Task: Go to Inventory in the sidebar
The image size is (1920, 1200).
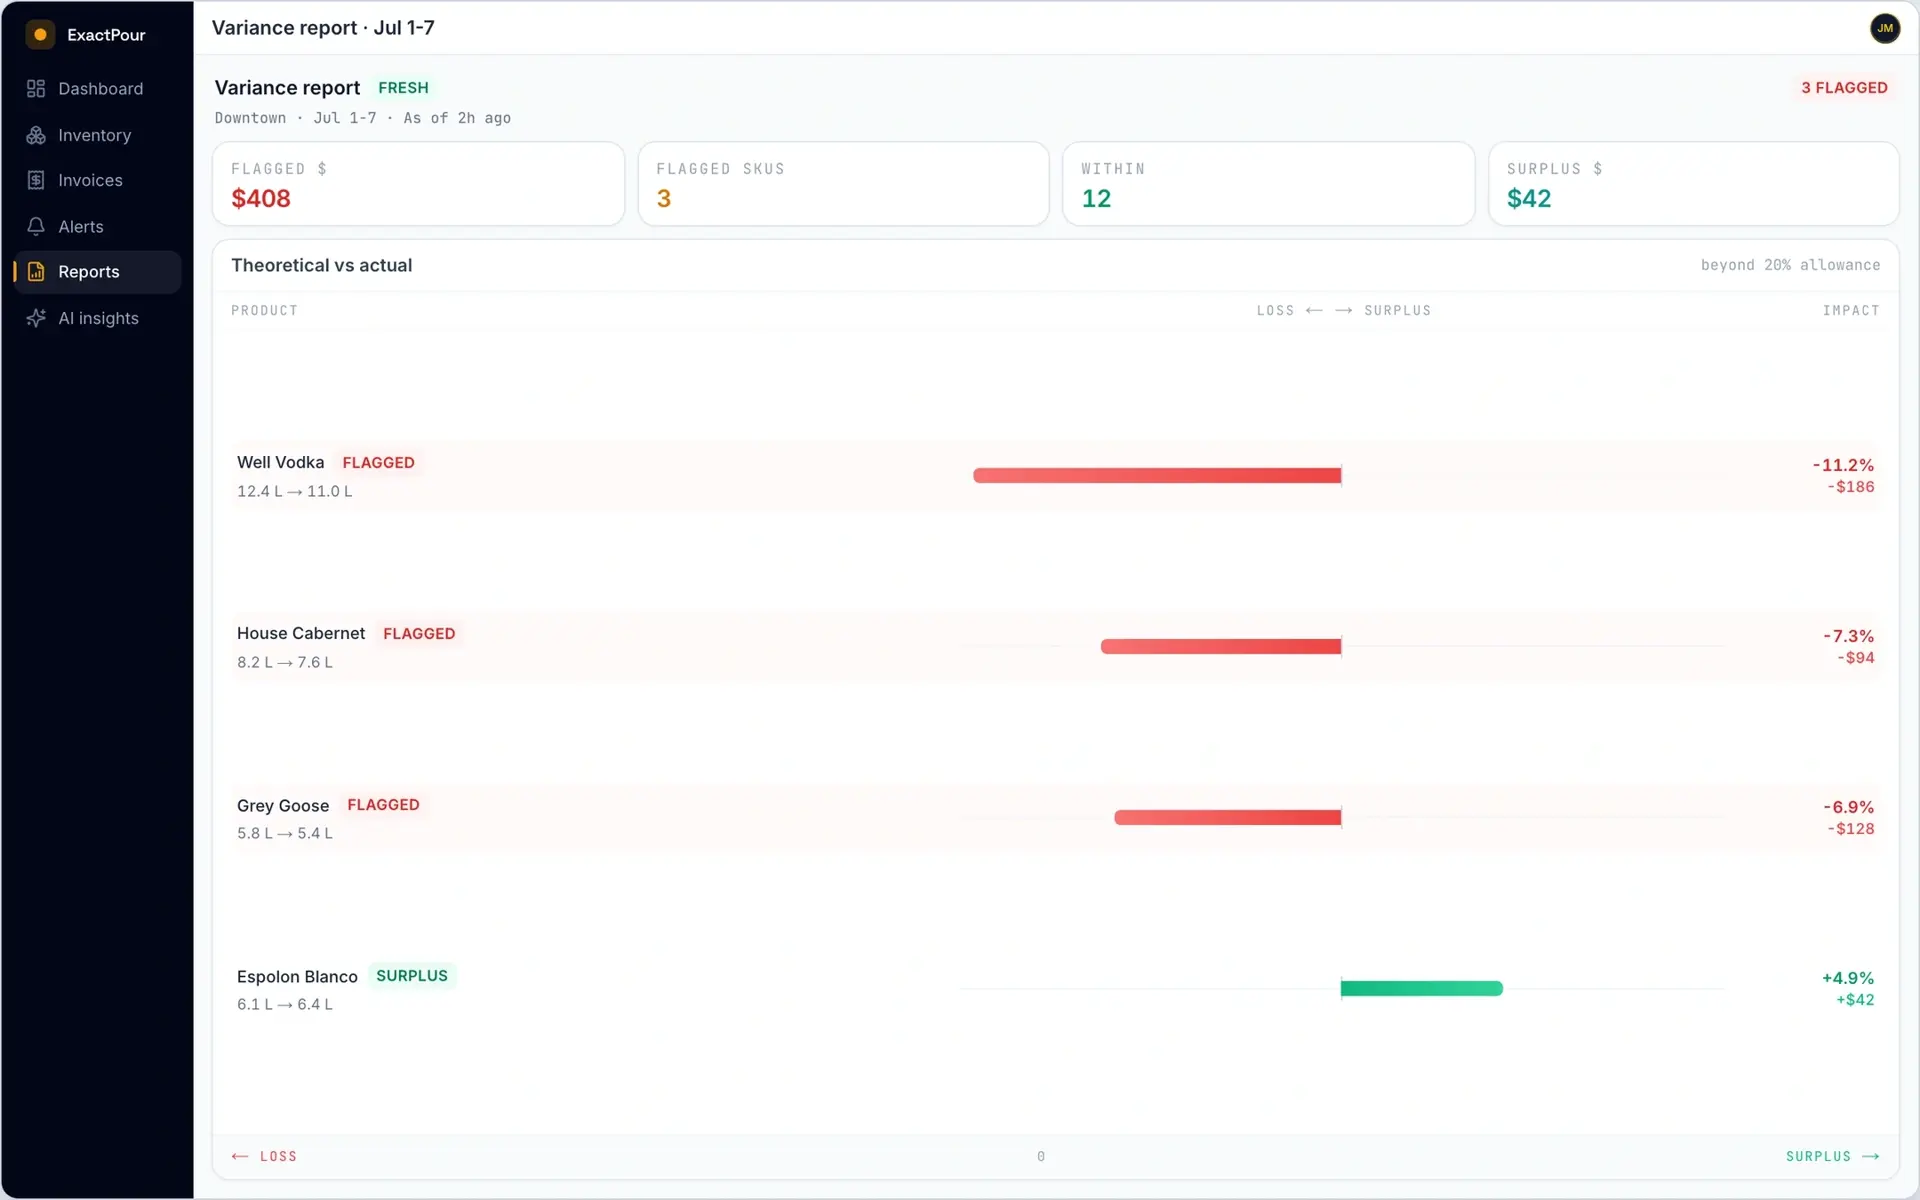Action: coord(97,135)
